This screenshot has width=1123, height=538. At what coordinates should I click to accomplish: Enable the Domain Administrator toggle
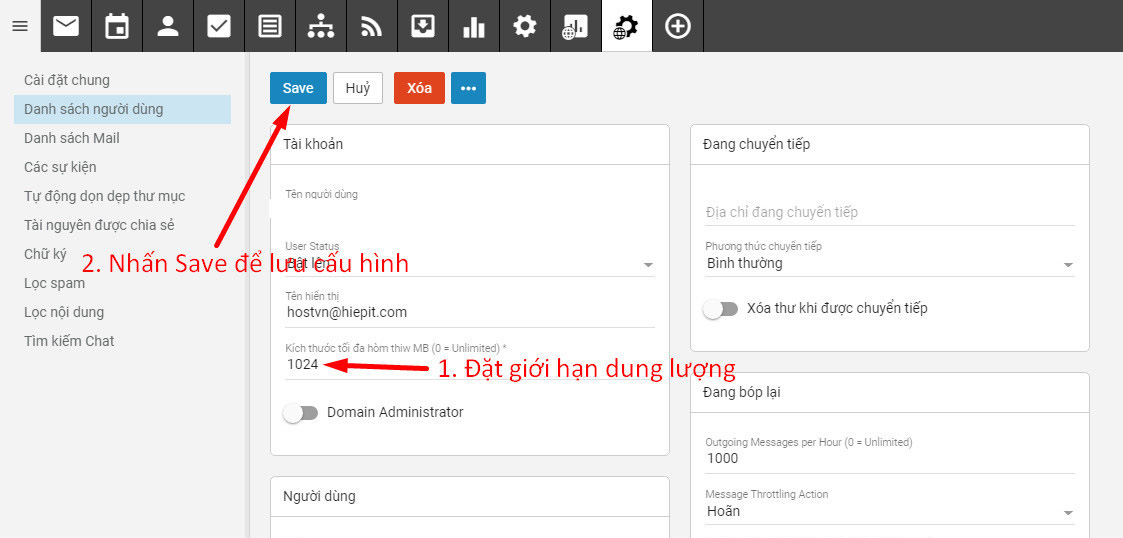coord(300,412)
